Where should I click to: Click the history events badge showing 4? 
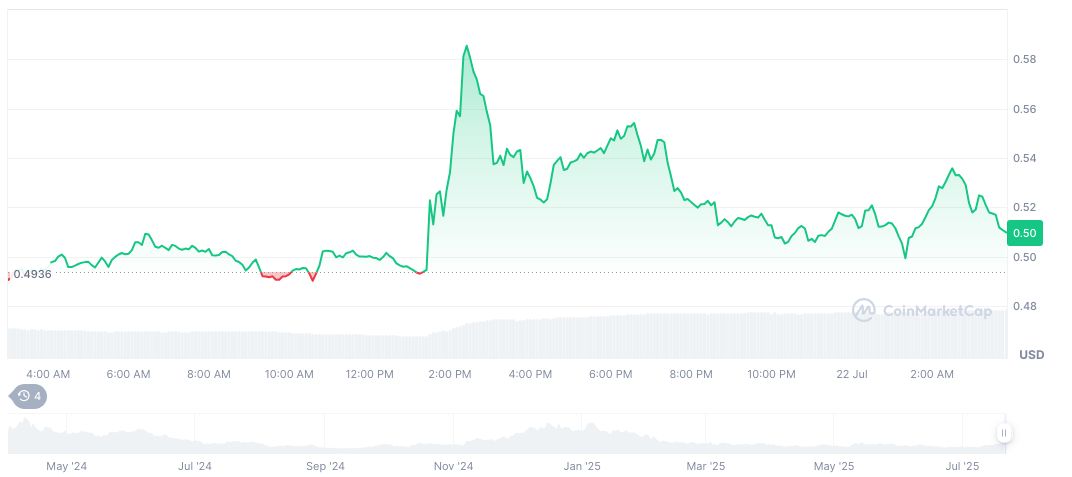(x=29, y=396)
